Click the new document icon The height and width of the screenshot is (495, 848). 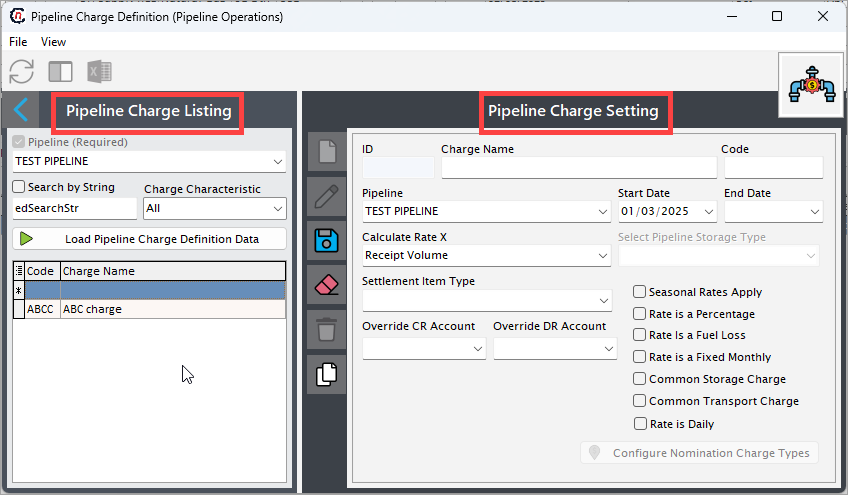pos(327,152)
